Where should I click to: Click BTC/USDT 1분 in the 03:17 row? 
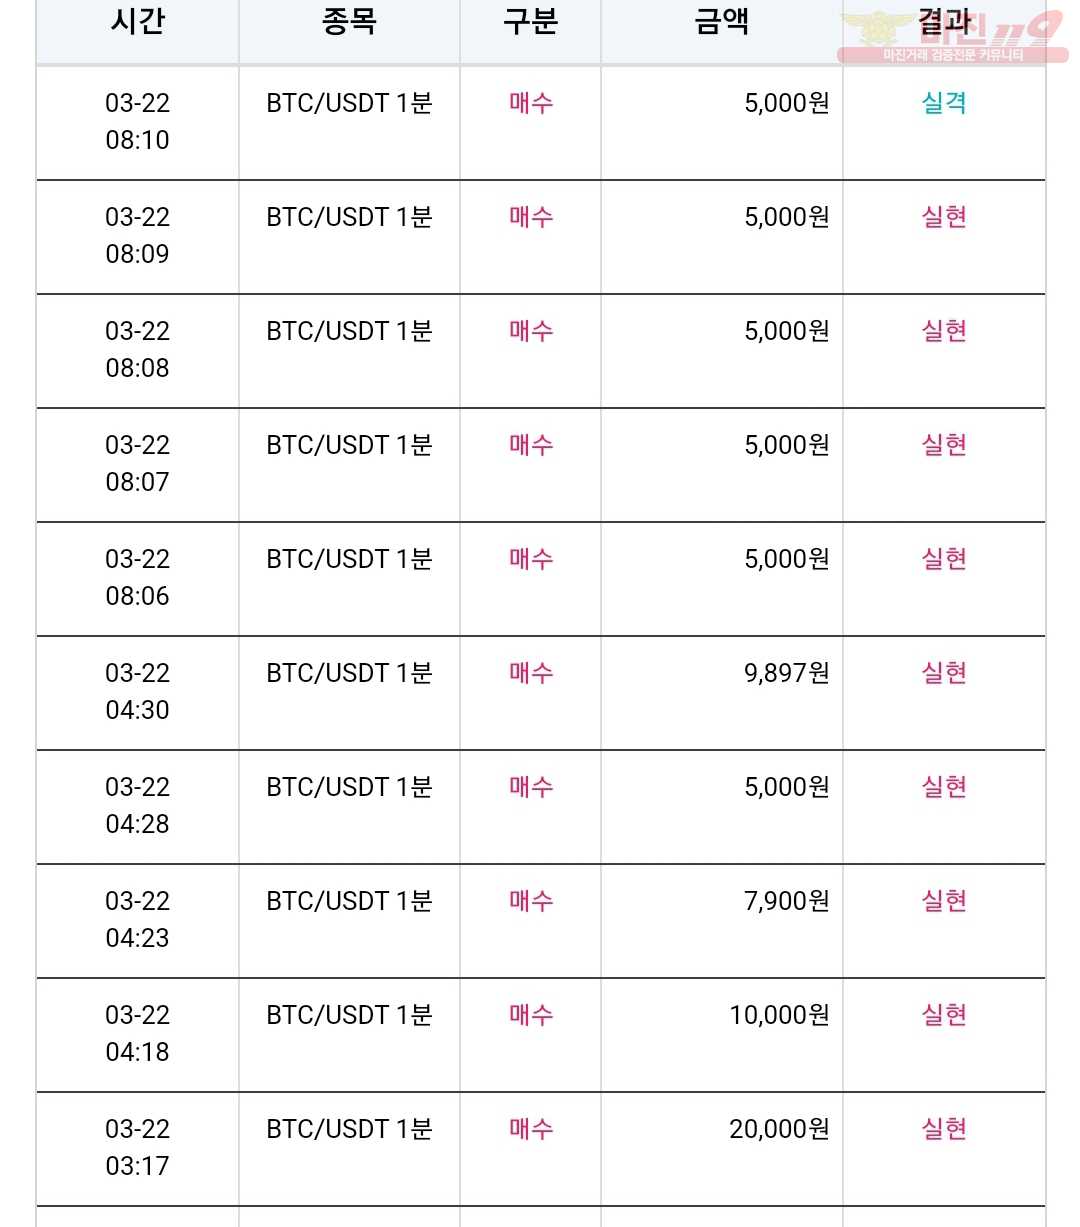[x=349, y=1129]
